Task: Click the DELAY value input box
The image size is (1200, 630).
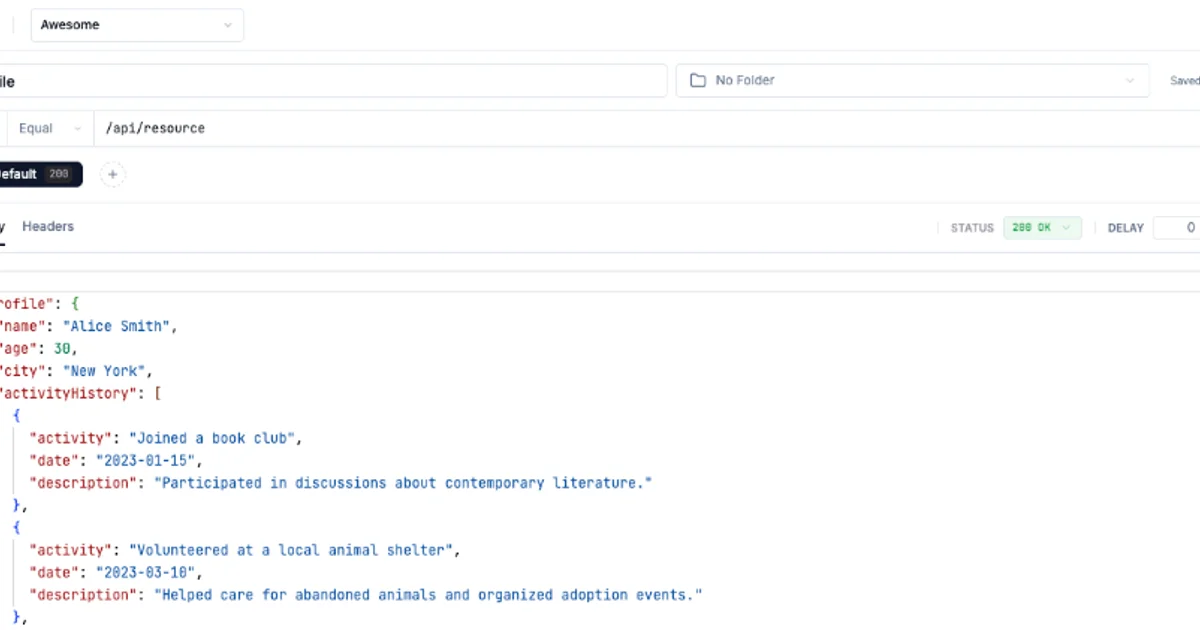Action: point(1177,228)
